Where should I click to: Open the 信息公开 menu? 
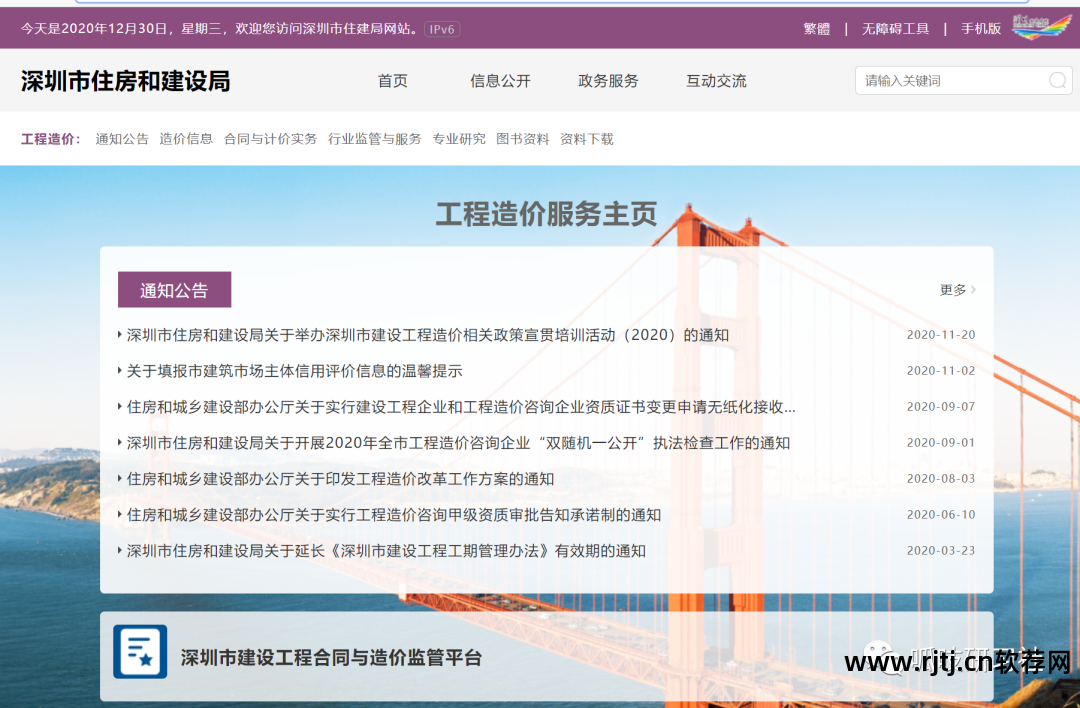coord(500,81)
